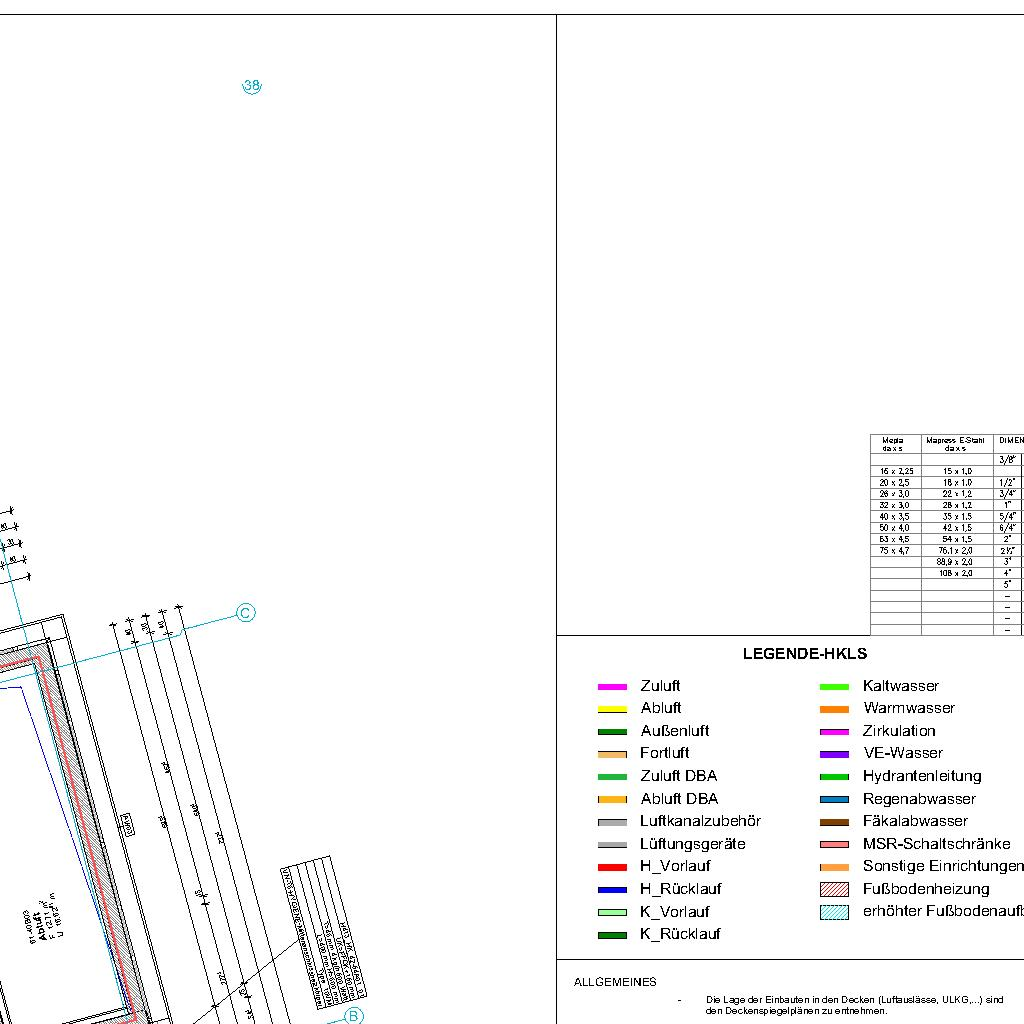Click the LEGENDE-HKLS heading
This screenshot has height=1024, width=1024.
[805, 654]
